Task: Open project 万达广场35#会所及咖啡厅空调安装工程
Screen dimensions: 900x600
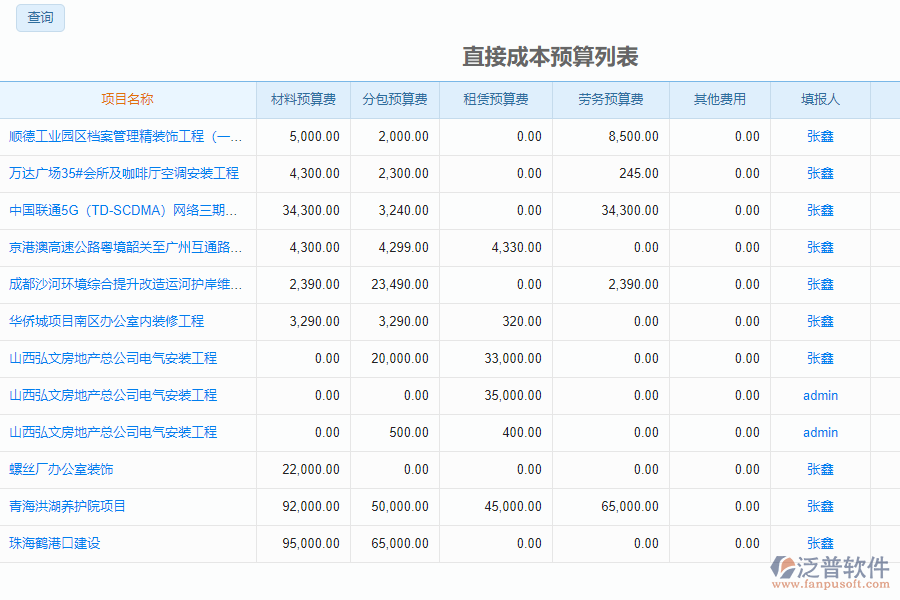Action: (122, 173)
